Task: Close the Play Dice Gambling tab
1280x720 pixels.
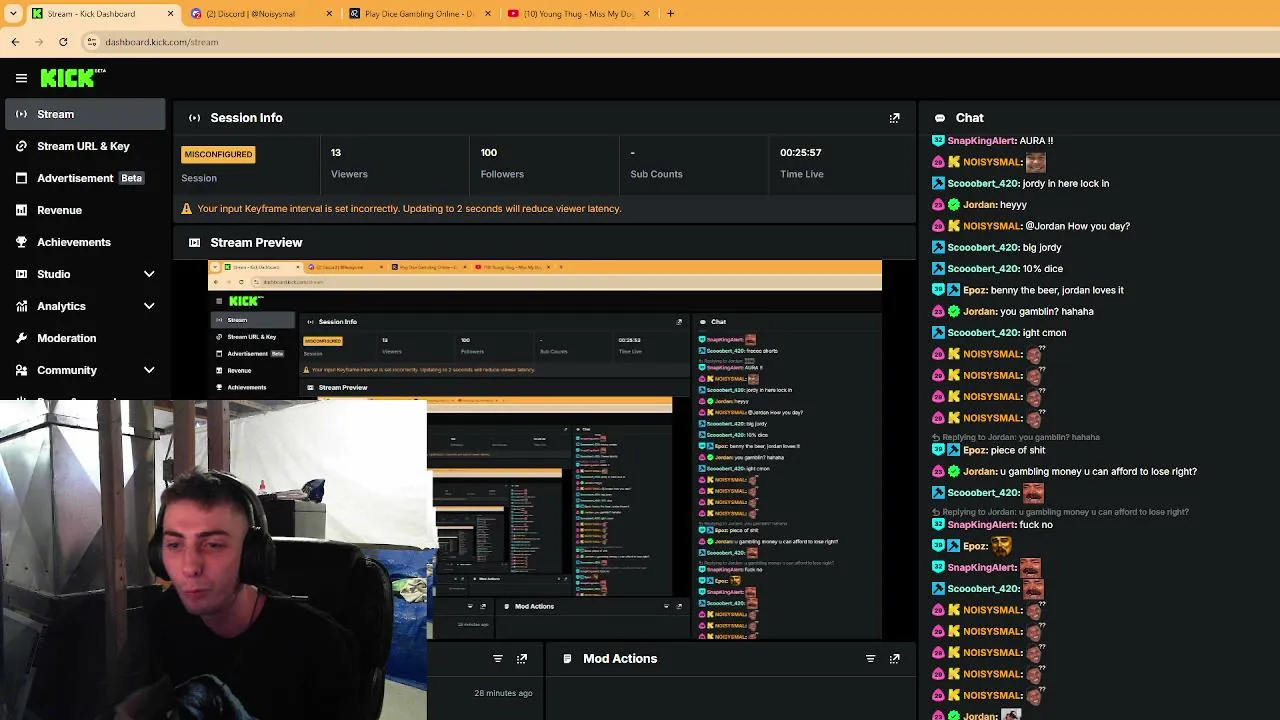Action: [x=488, y=14]
